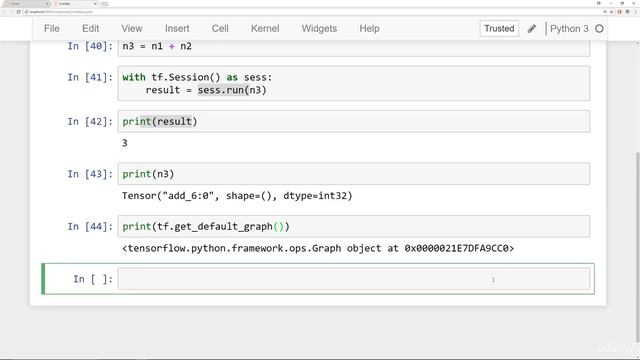Open the View menu
The height and width of the screenshot is (360, 640).
tap(131, 29)
